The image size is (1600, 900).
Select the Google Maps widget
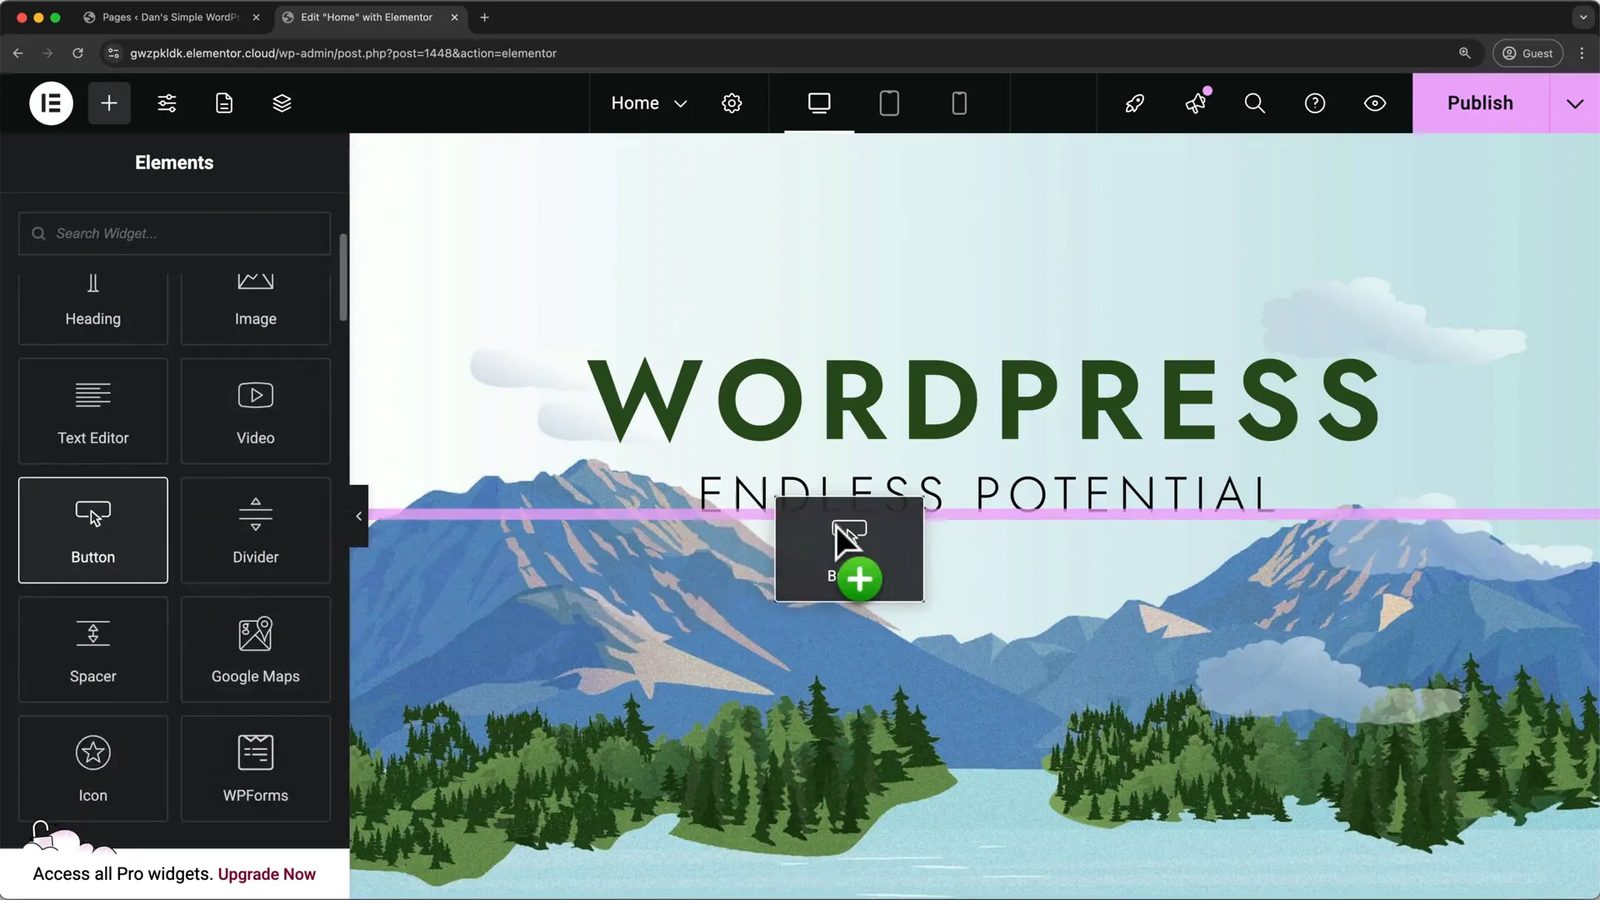(256, 649)
